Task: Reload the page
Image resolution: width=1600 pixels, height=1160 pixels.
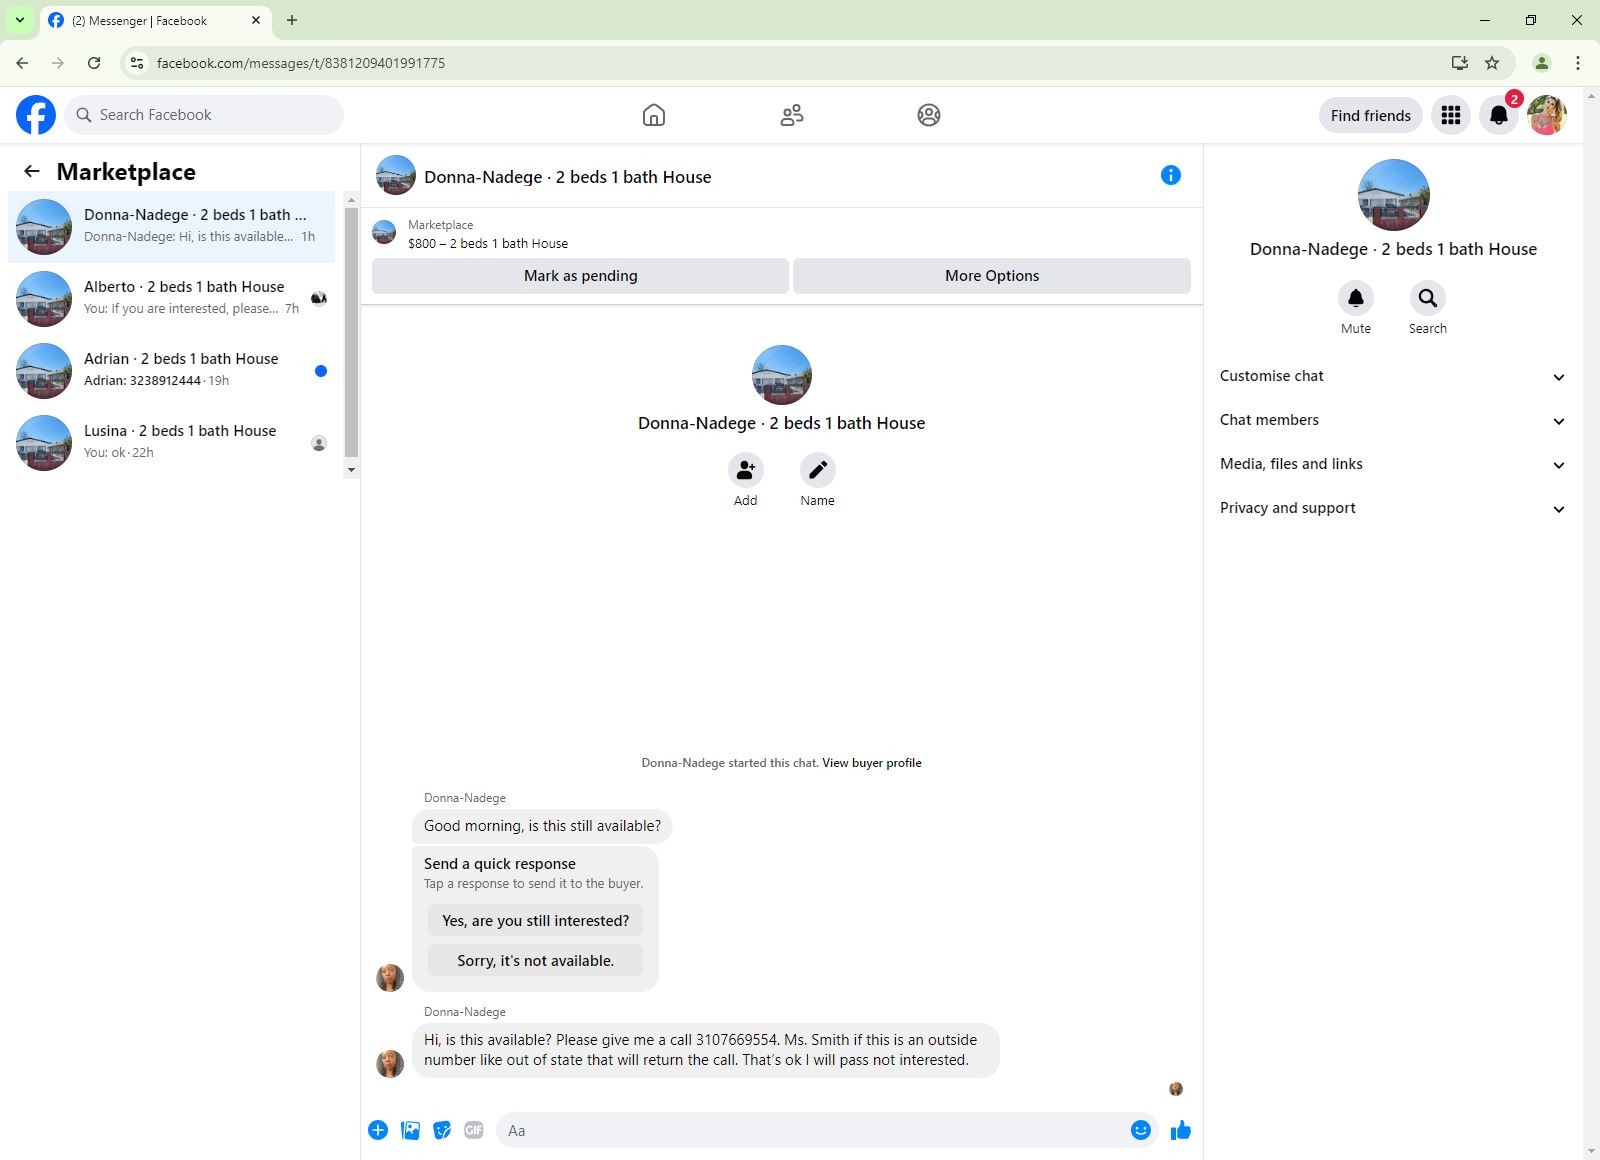Action: [94, 63]
